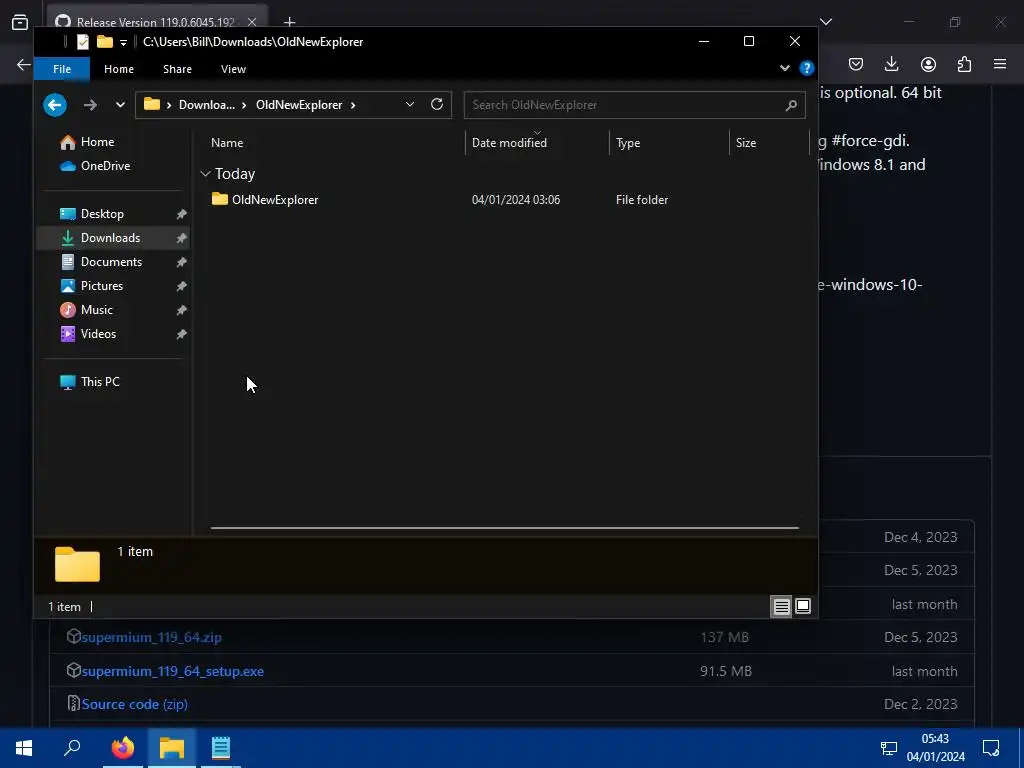Open Explorer help question mark icon

(x=807, y=68)
